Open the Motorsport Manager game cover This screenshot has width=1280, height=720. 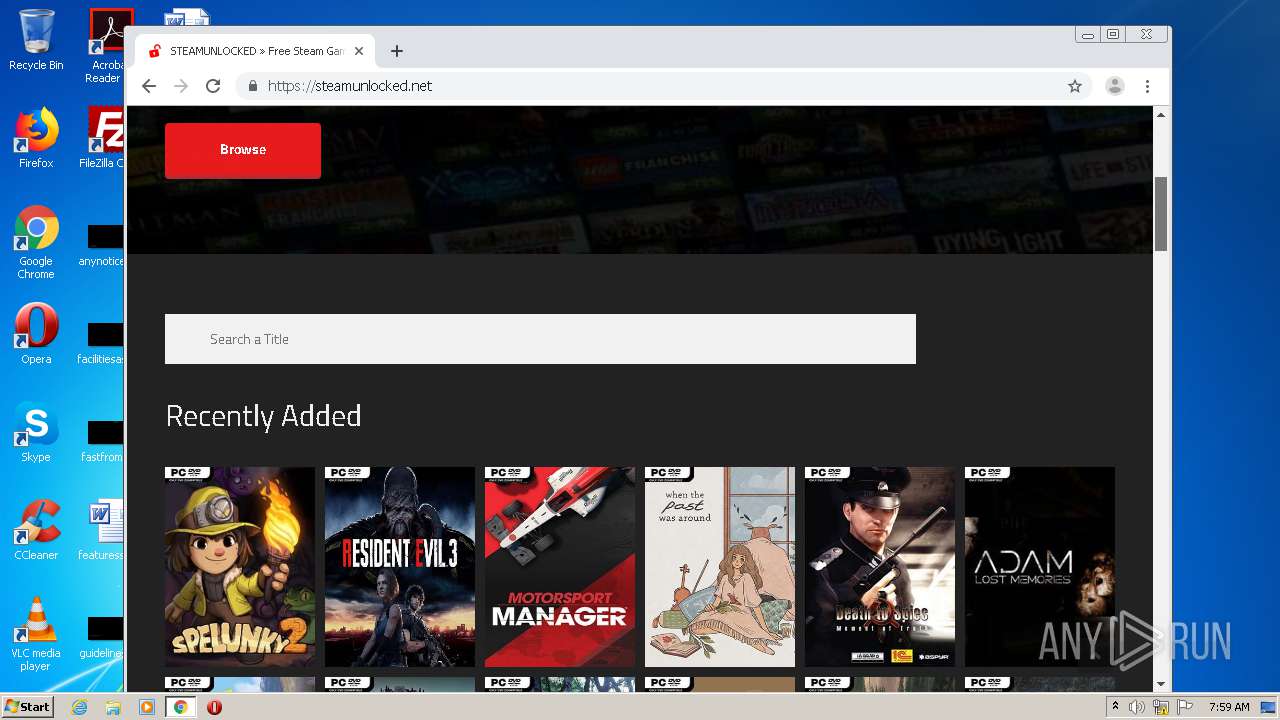click(x=560, y=567)
